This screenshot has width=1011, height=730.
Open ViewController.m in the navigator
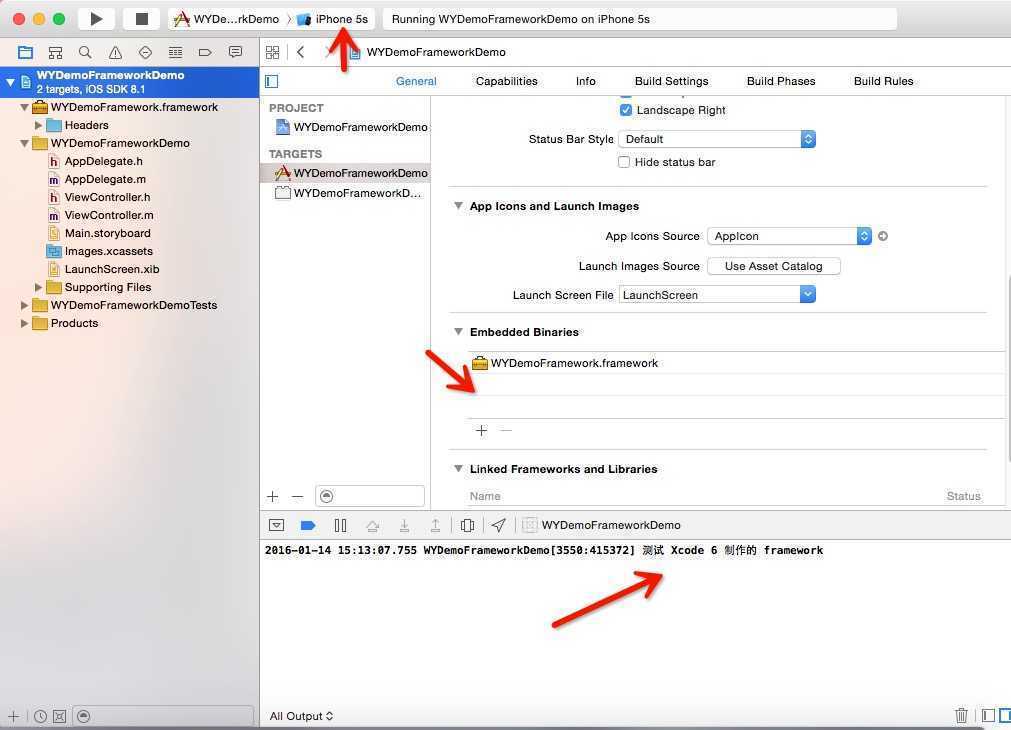(108, 215)
